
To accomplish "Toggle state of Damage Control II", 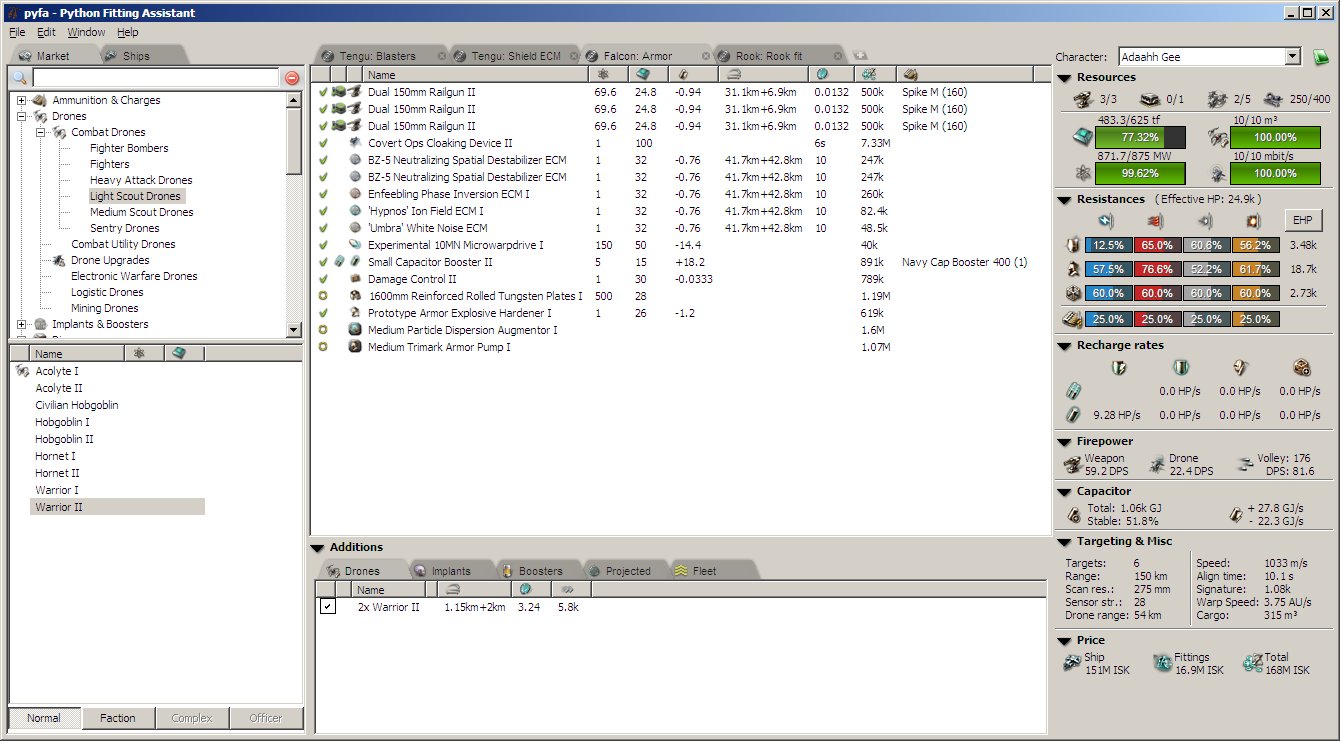I will (x=323, y=279).
